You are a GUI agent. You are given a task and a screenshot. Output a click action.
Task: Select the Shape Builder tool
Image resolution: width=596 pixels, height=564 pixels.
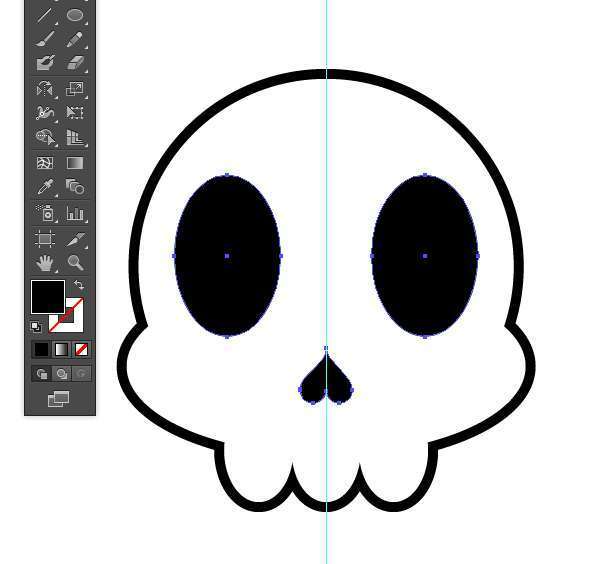(x=45, y=137)
